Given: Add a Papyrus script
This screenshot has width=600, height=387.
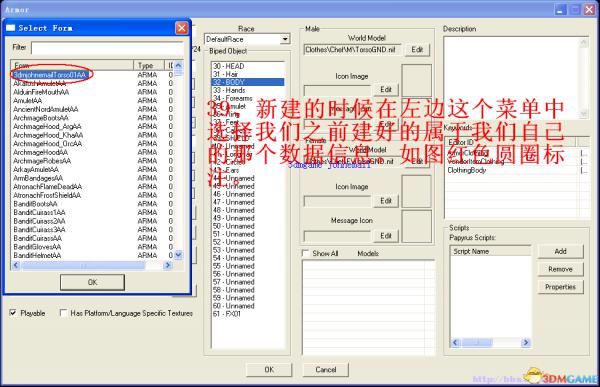Looking at the screenshot, I should (x=561, y=251).
